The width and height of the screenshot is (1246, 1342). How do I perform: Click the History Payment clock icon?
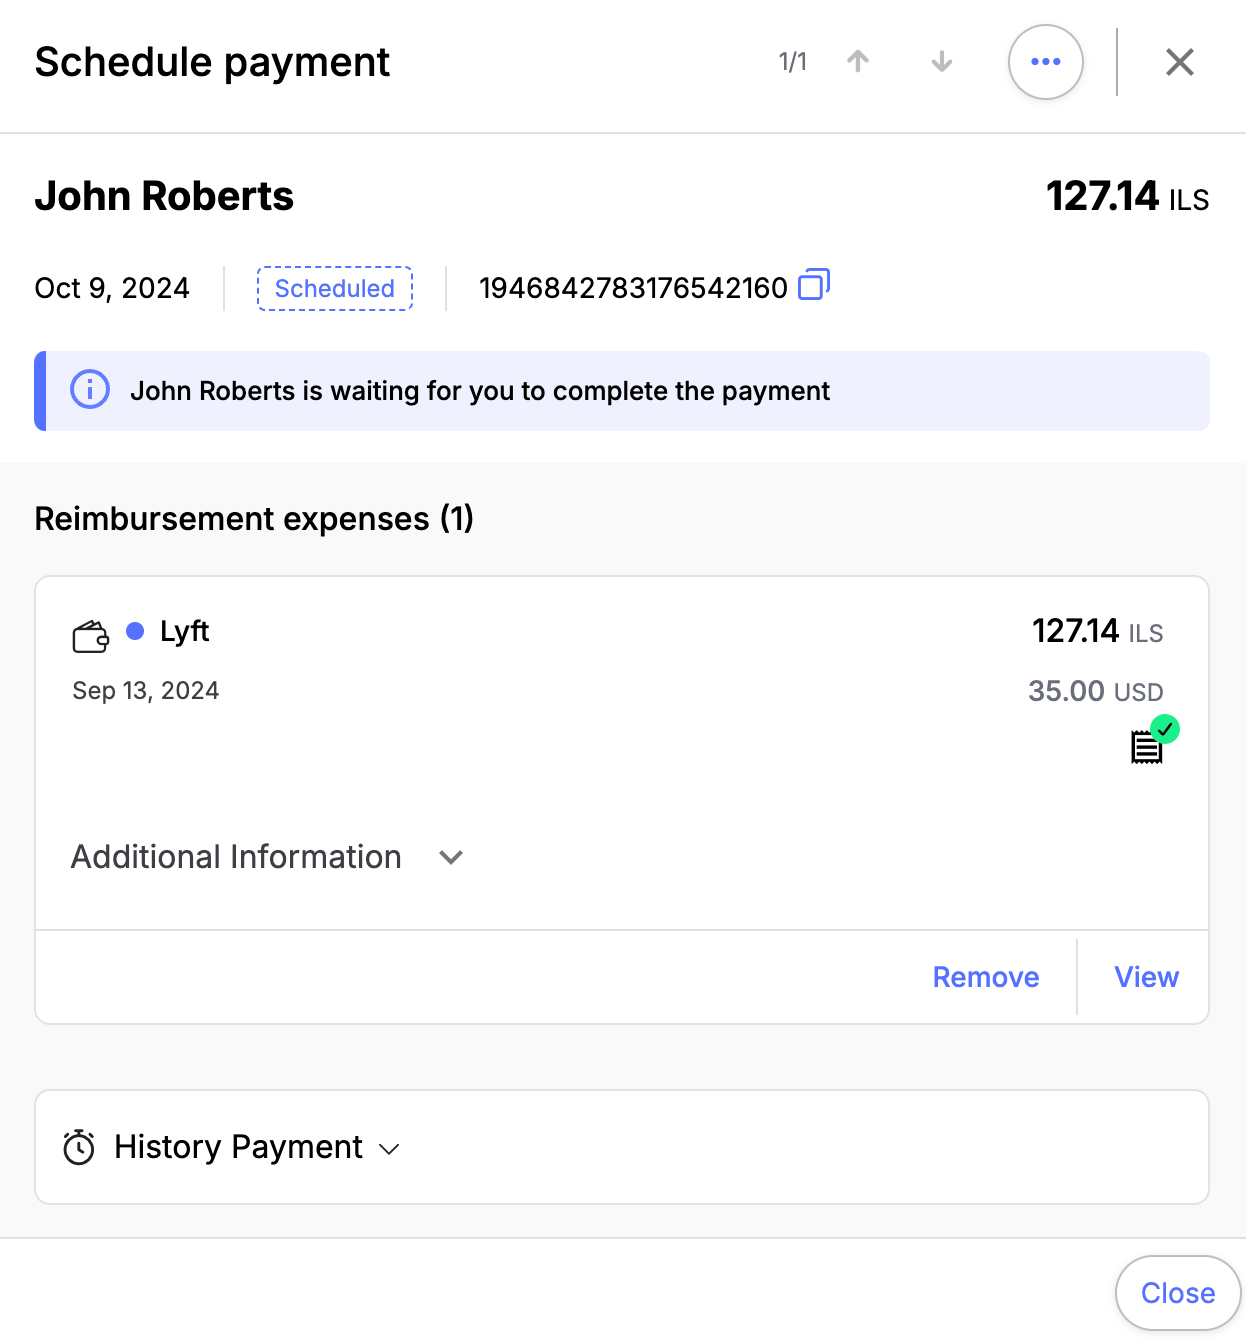point(79,1147)
